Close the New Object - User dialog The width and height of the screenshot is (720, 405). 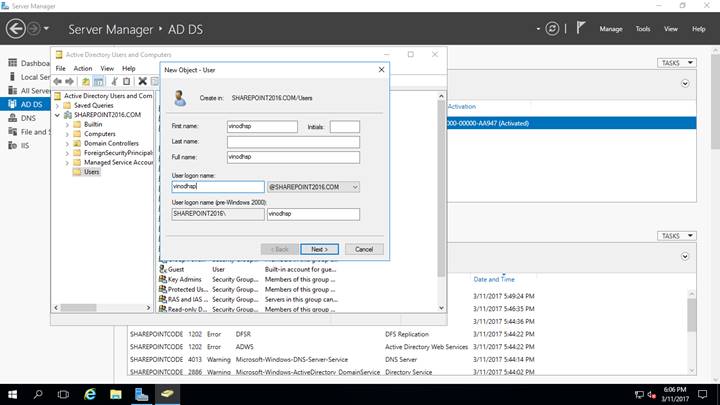pos(381,70)
